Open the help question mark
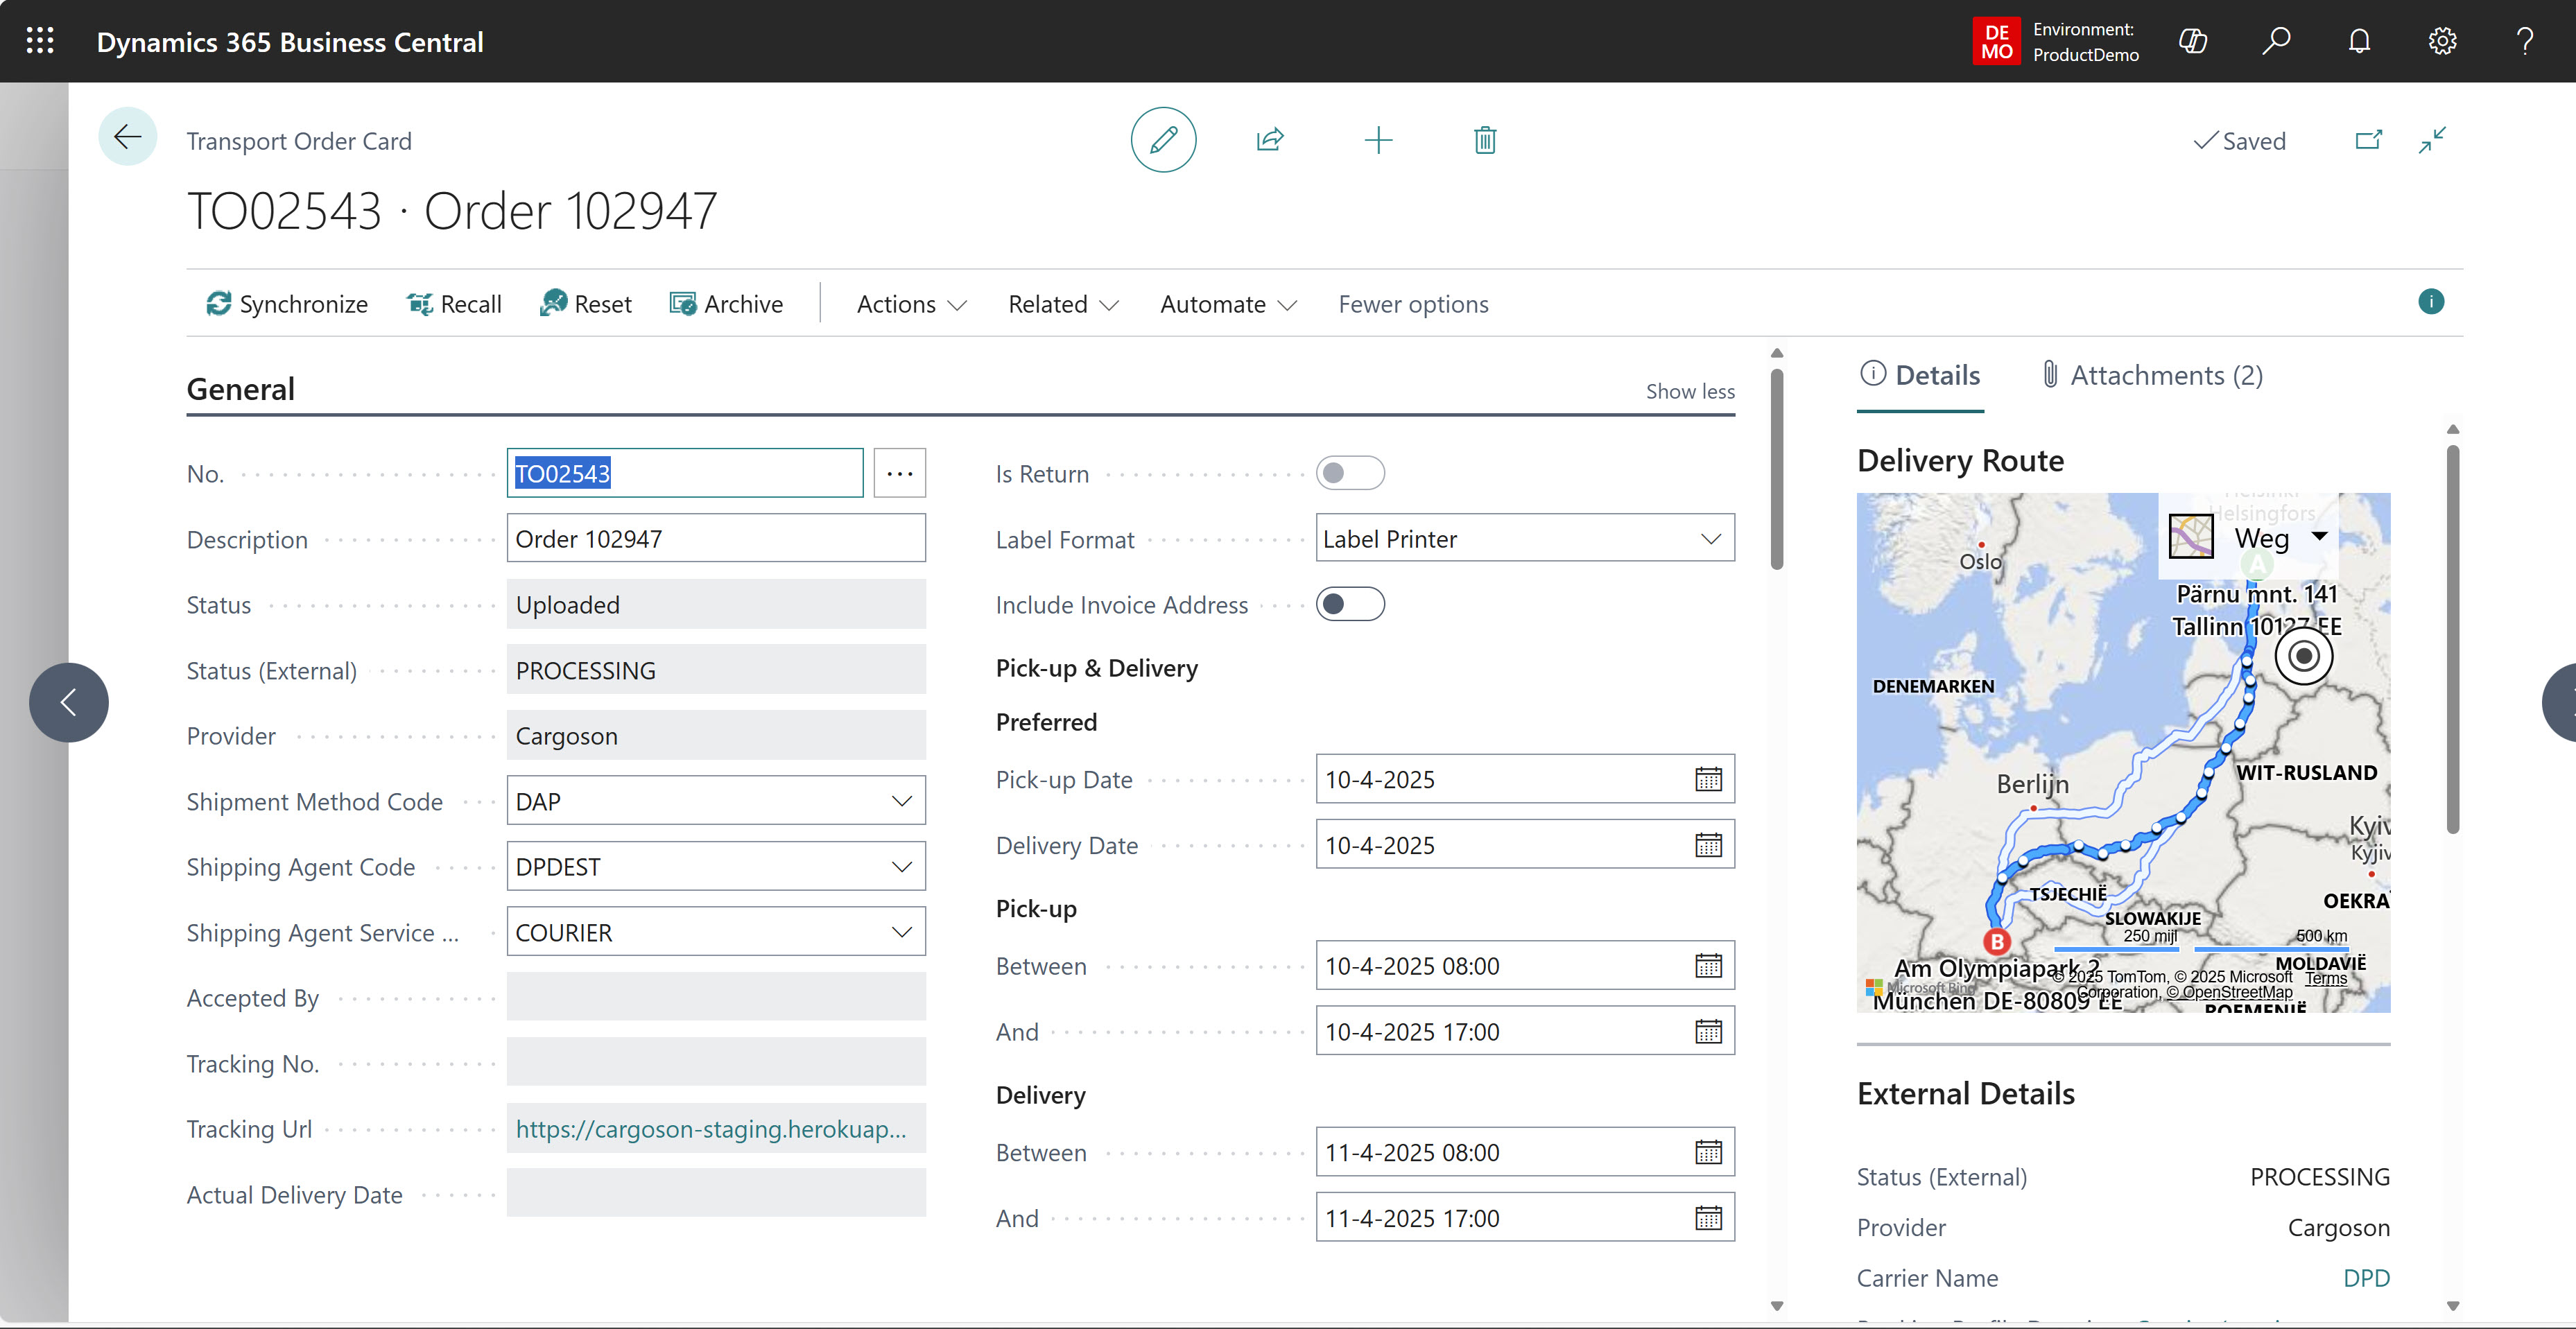The image size is (2576, 1329). (x=2525, y=41)
